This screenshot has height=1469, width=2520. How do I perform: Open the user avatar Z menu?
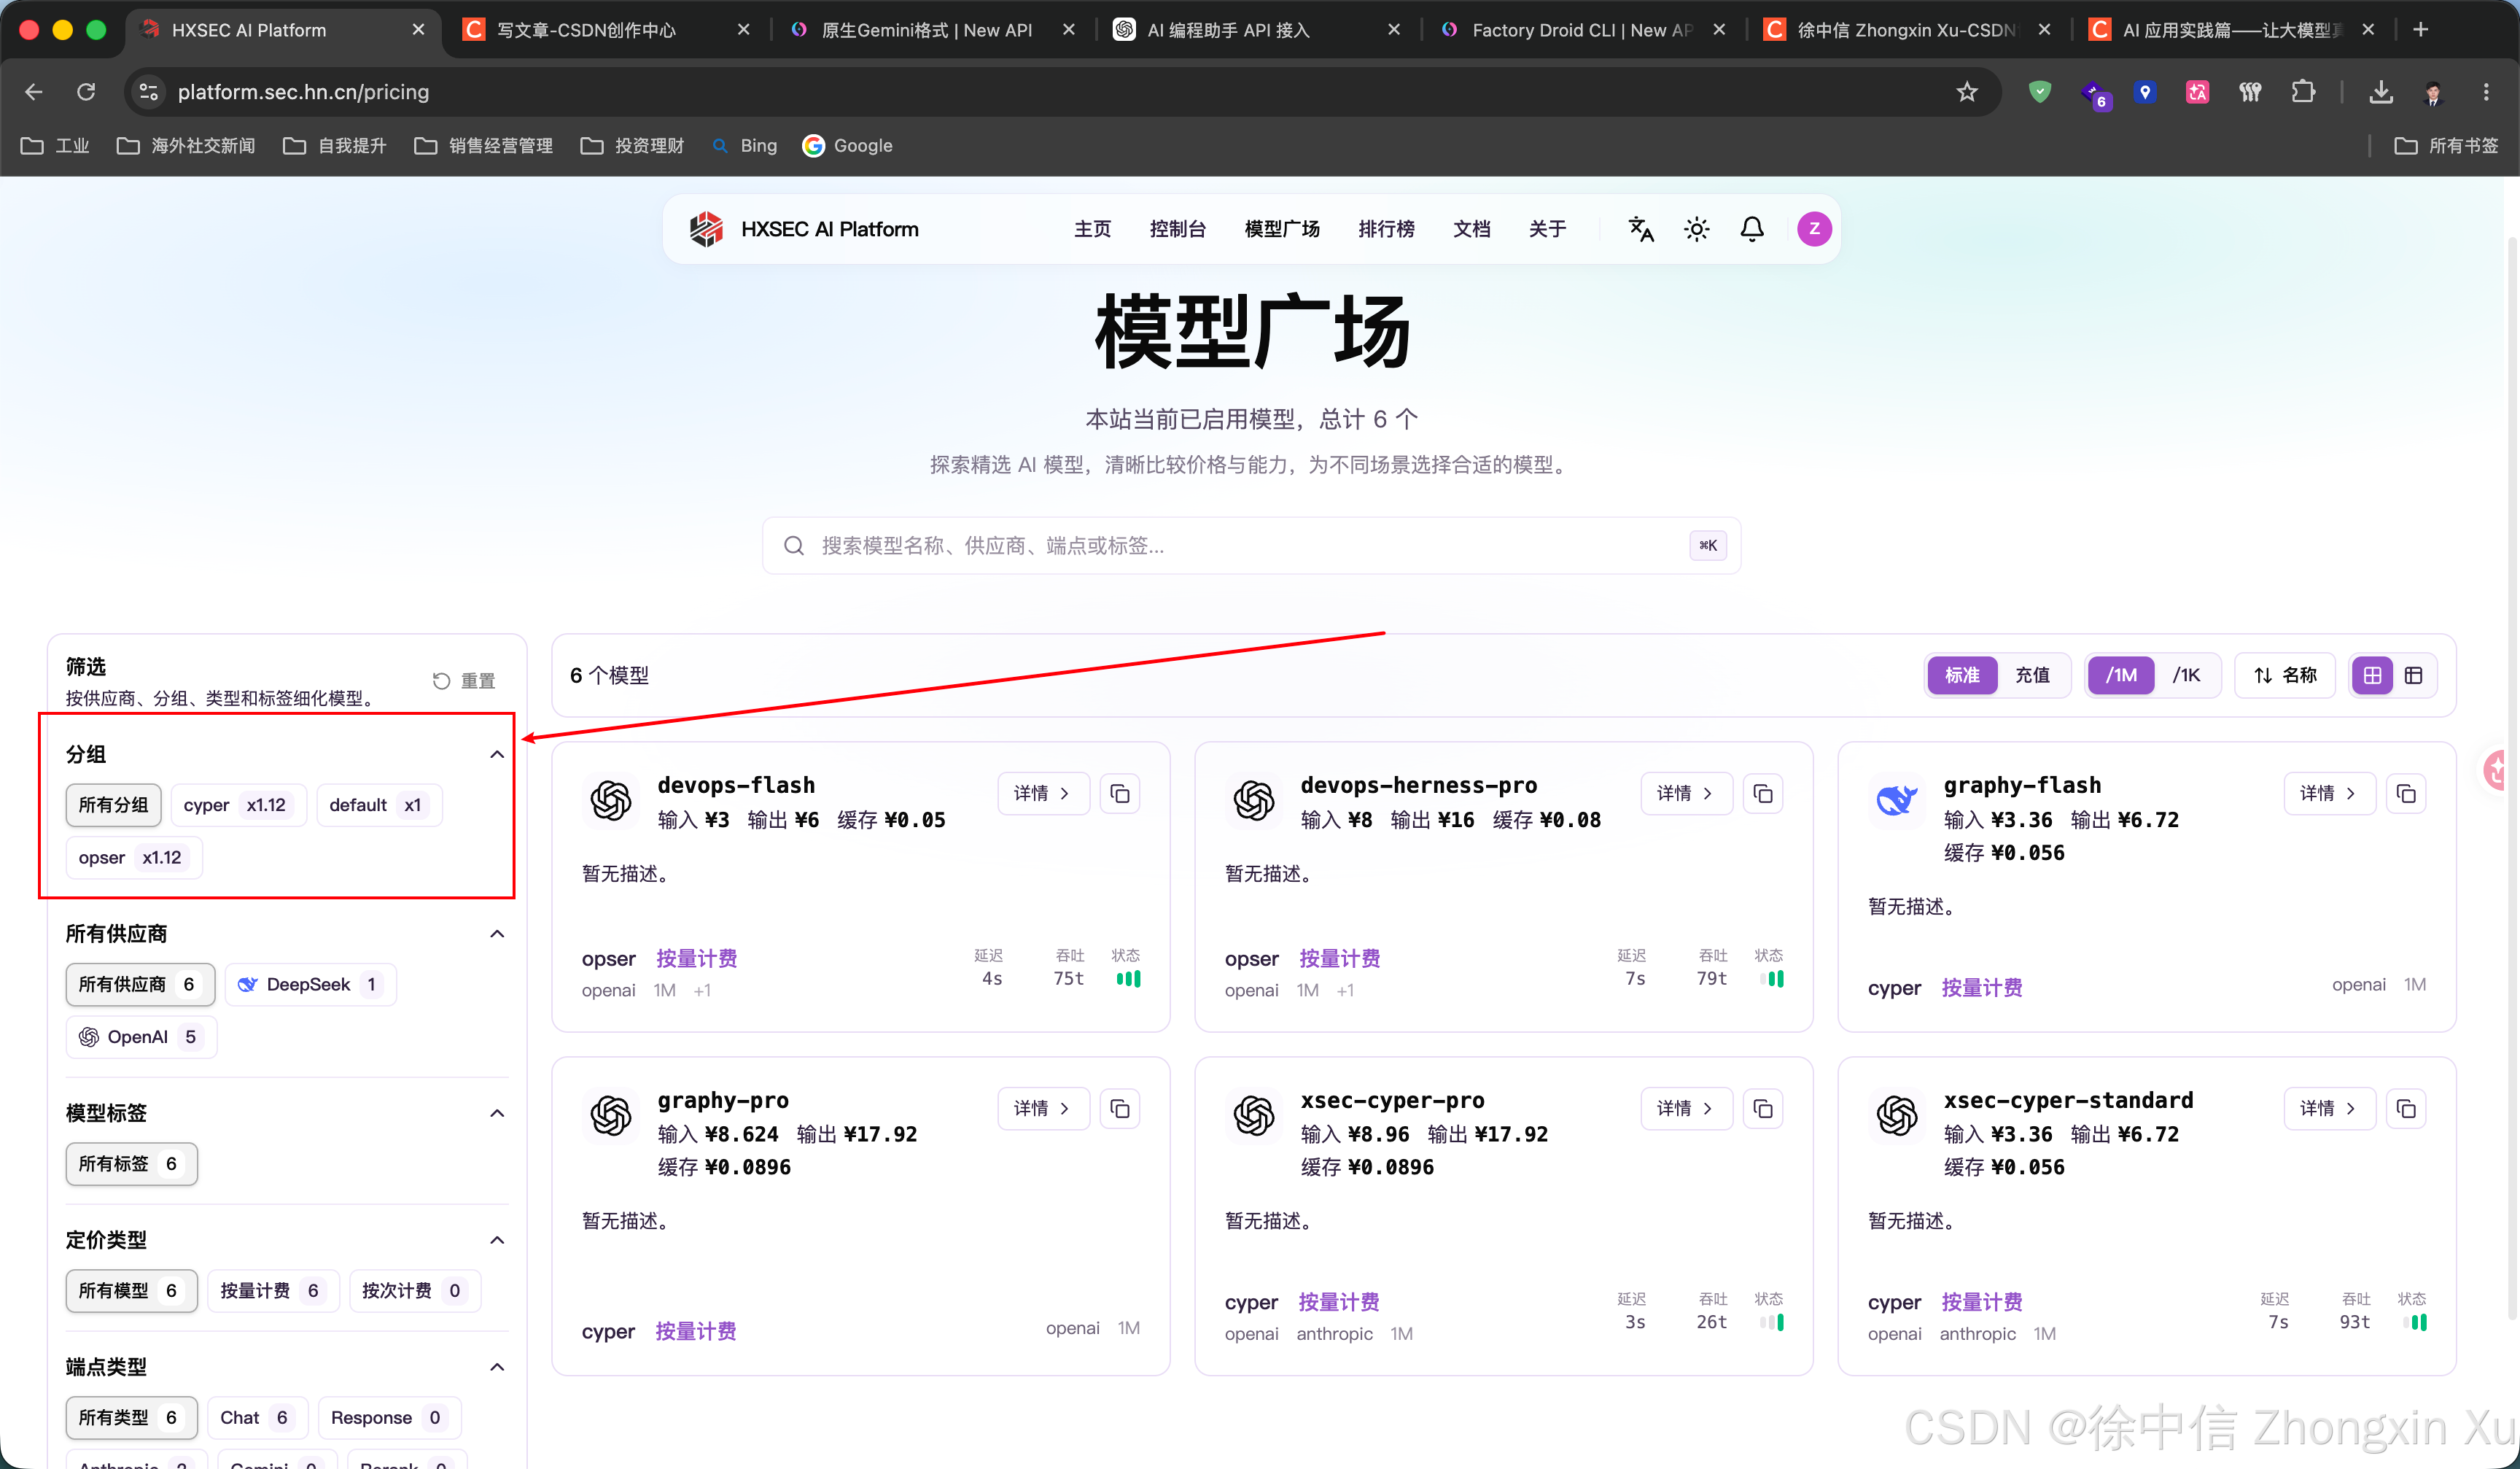pyautogui.click(x=1814, y=229)
